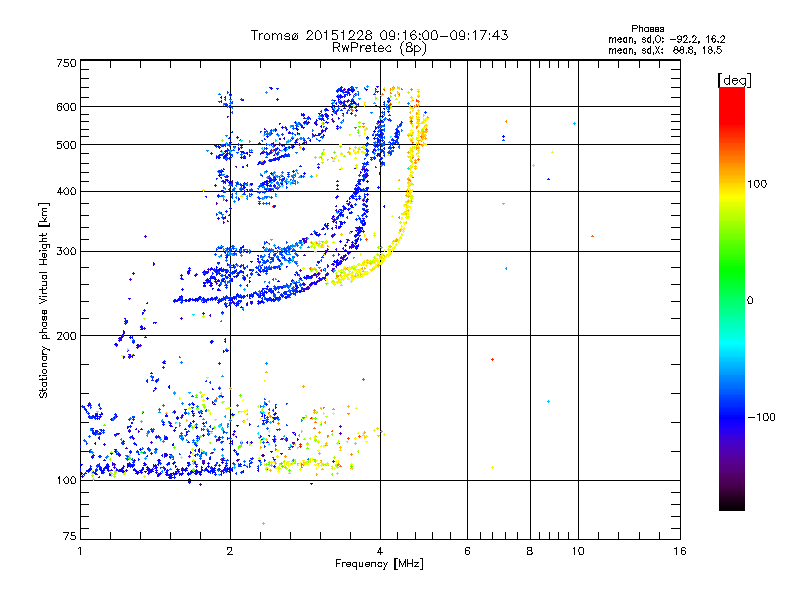Click the 'Phases' header text

tap(647, 29)
